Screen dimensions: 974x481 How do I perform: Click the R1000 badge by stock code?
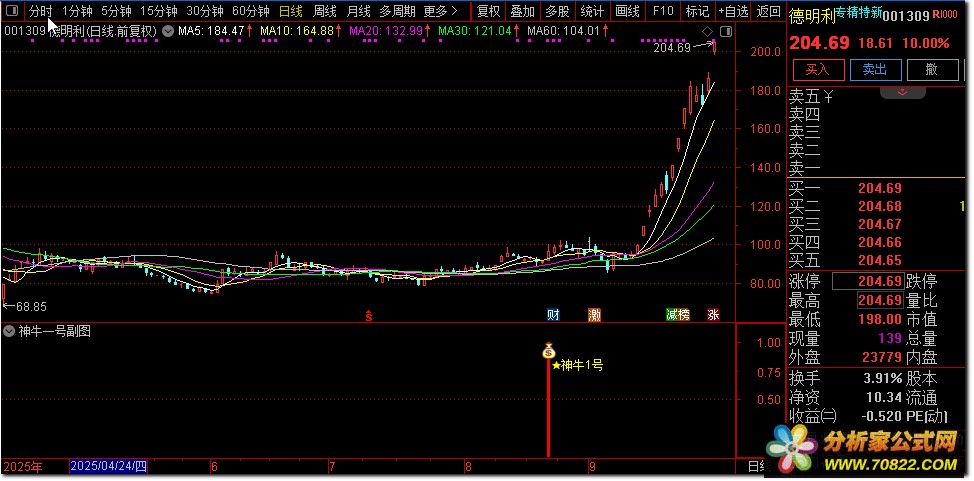click(945, 15)
